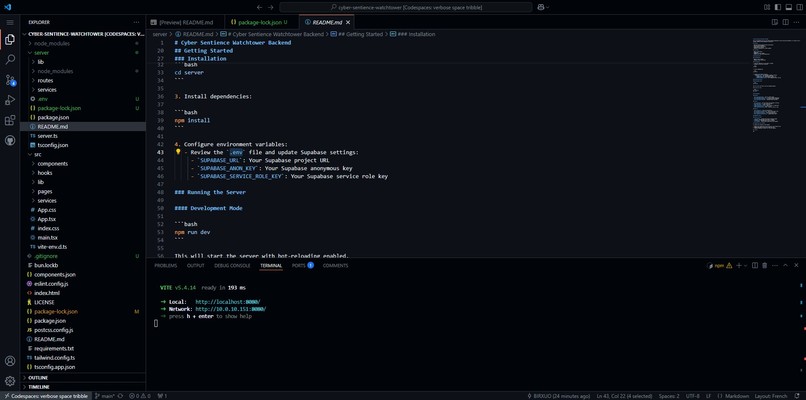Open the OUTPUT panel tab
The height and width of the screenshot is (400, 806).
(x=195, y=265)
